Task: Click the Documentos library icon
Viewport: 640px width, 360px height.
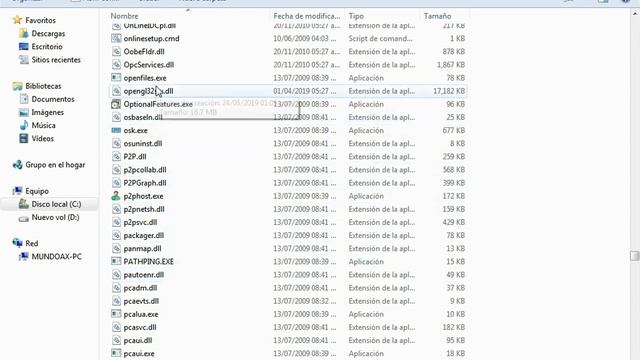Action: coord(24,99)
